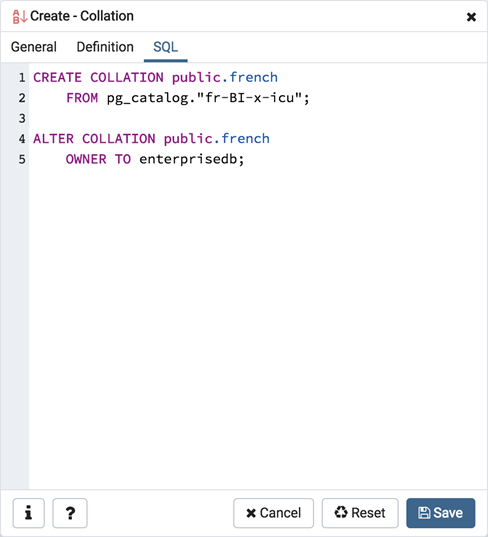Click the collation icon in the title bar
This screenshot has width=488, height=537.
click(19, 16)
